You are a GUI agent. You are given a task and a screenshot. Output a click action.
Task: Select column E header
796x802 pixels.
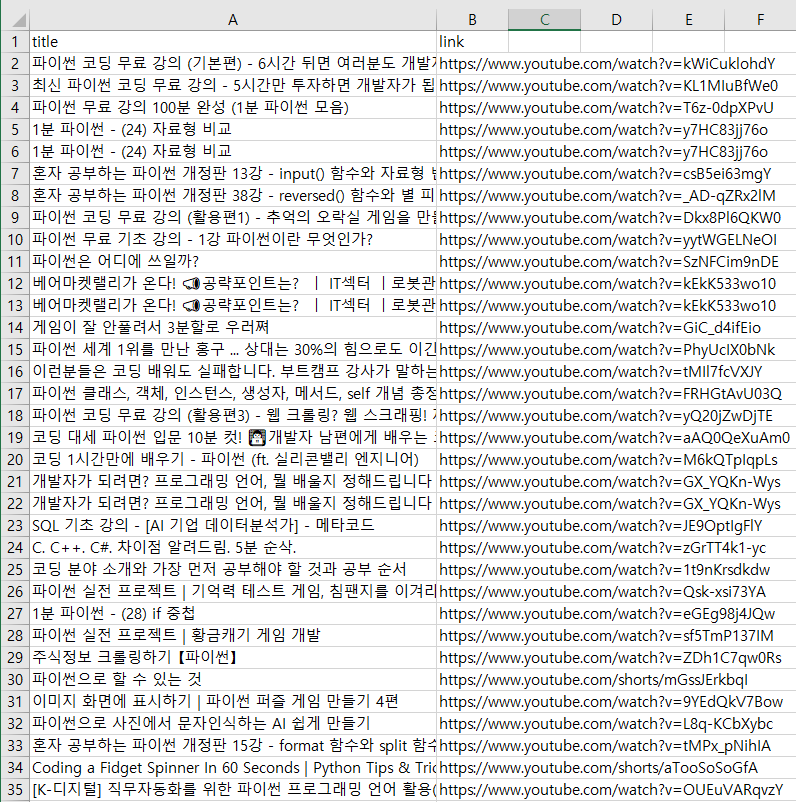point(689,19)
